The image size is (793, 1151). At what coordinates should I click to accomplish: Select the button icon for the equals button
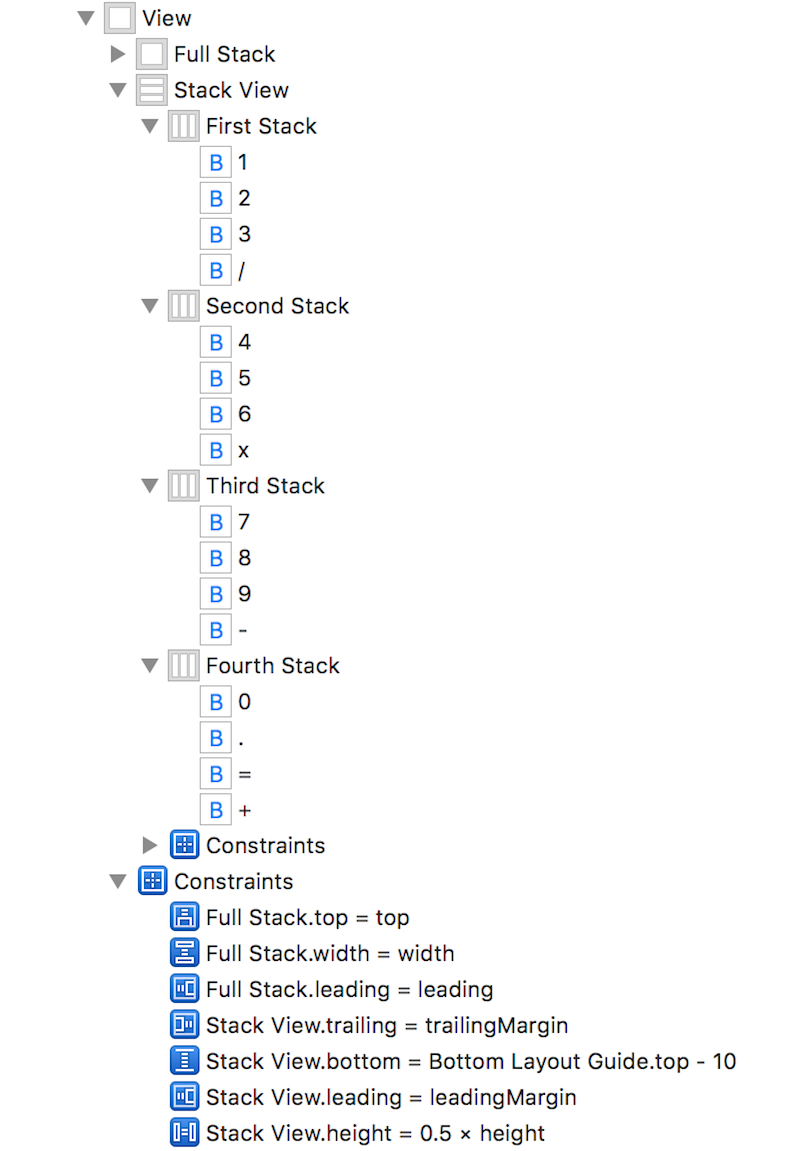click(216, 773)
